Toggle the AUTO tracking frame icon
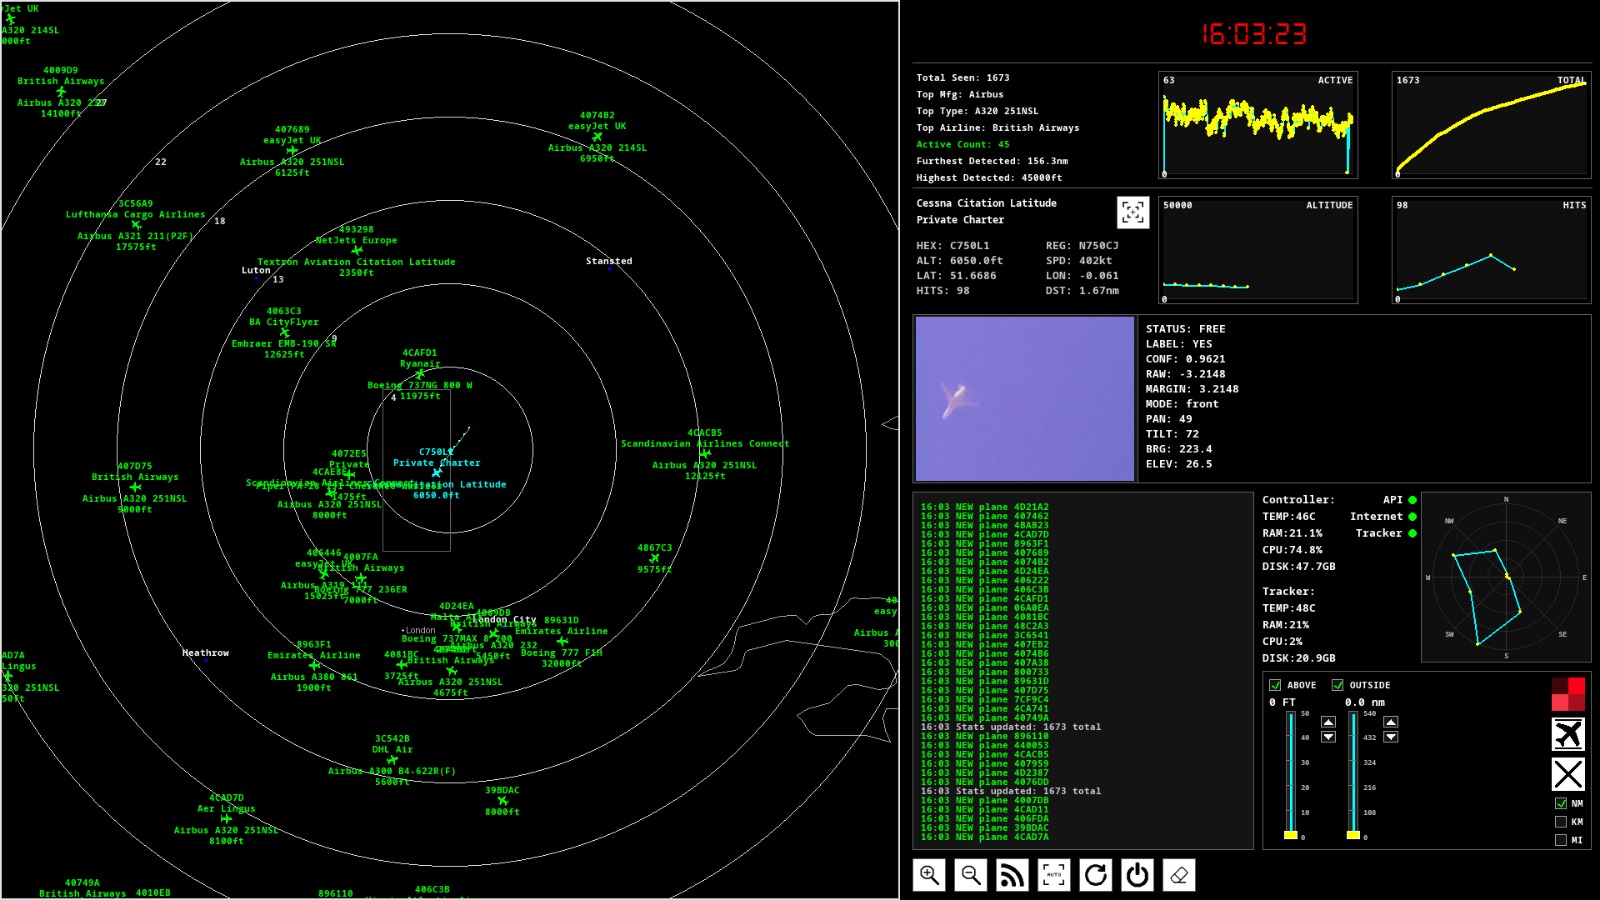This screenshot has height=900, width=1600. pyautogui.click(x=1054, y=875)
